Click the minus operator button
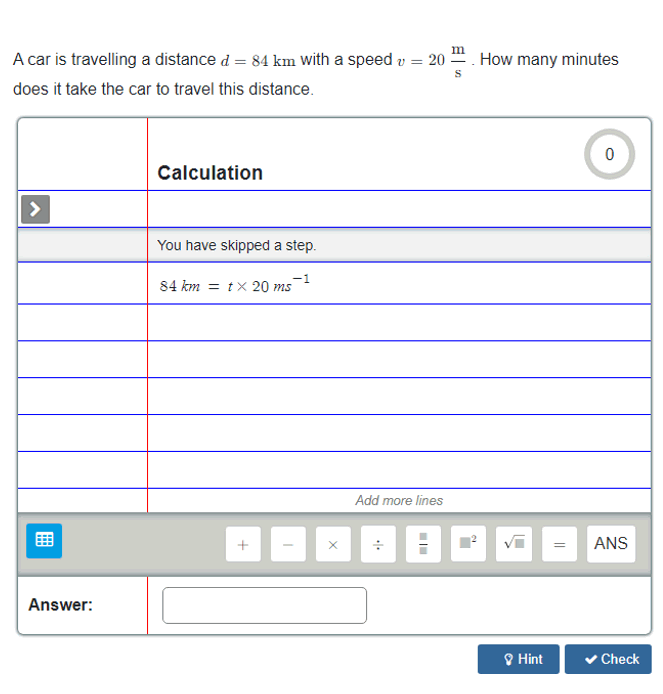Screen dimensions: 663x694 [x=288, y=544]
